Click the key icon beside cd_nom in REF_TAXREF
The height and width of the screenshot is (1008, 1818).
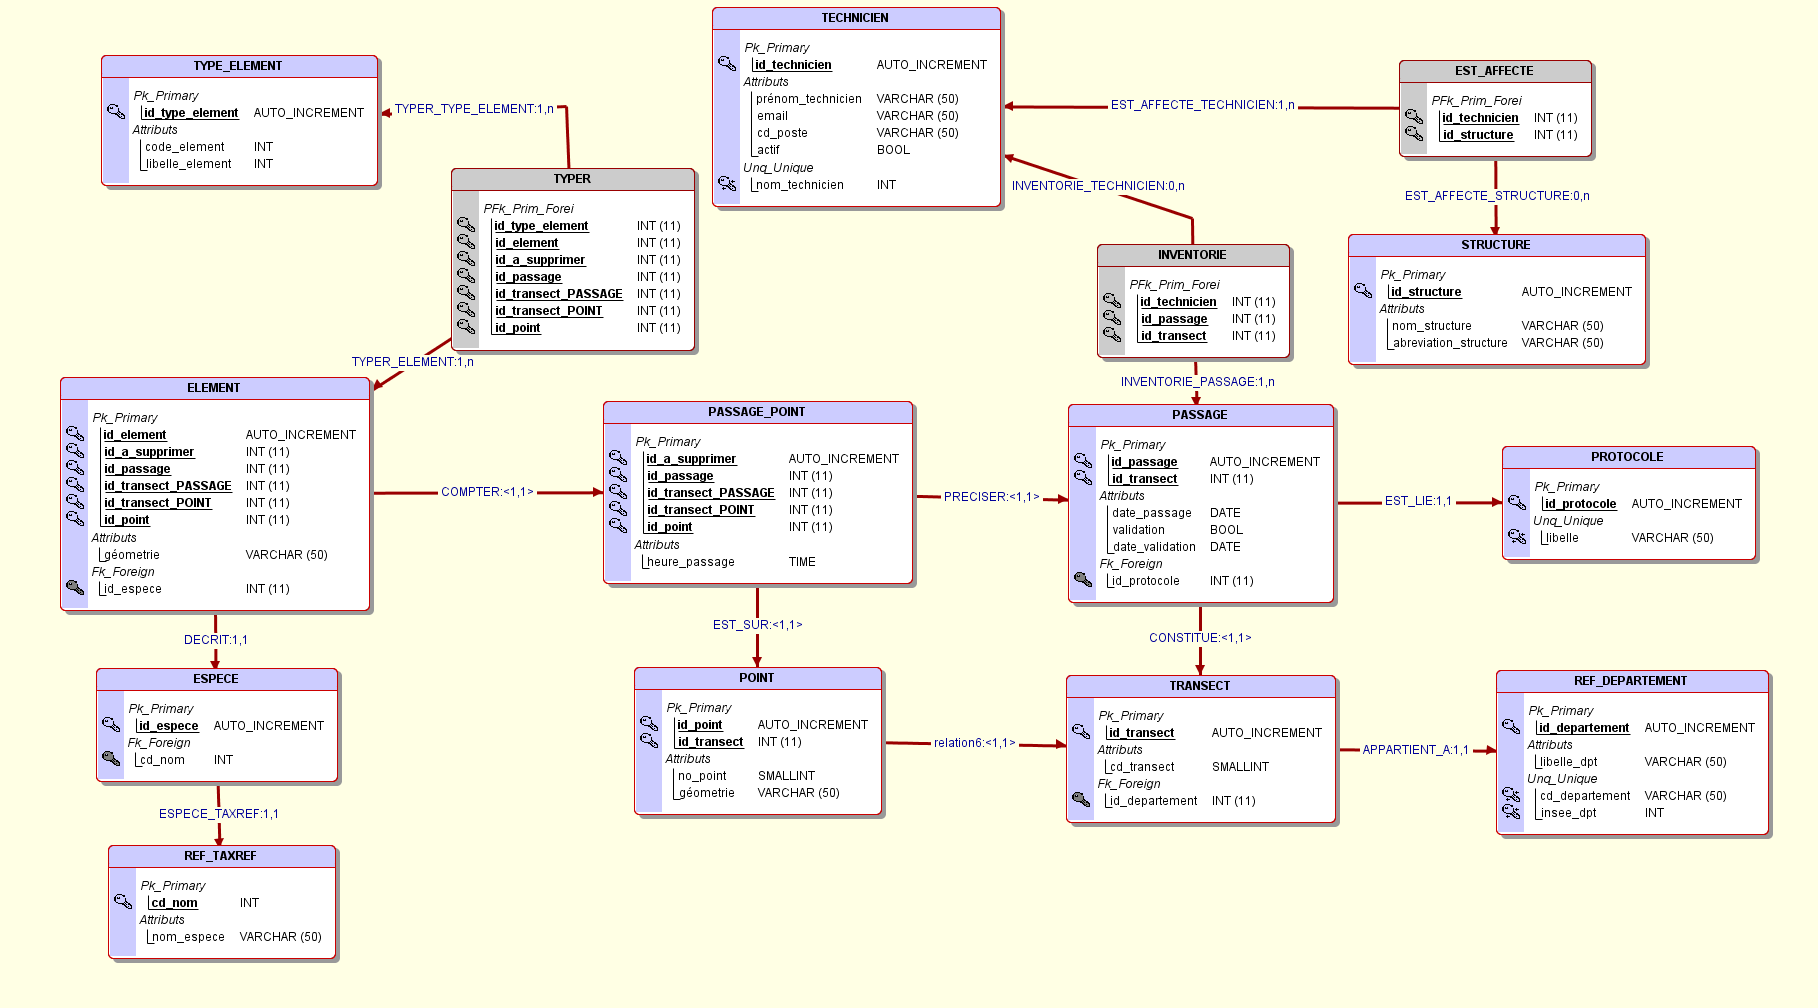[123, 902]
